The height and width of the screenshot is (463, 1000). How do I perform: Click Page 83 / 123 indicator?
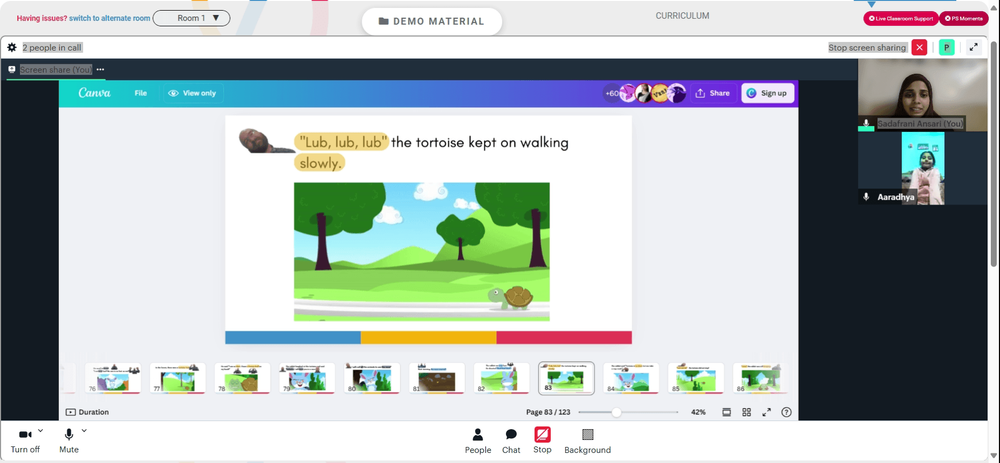coord(548,413)
